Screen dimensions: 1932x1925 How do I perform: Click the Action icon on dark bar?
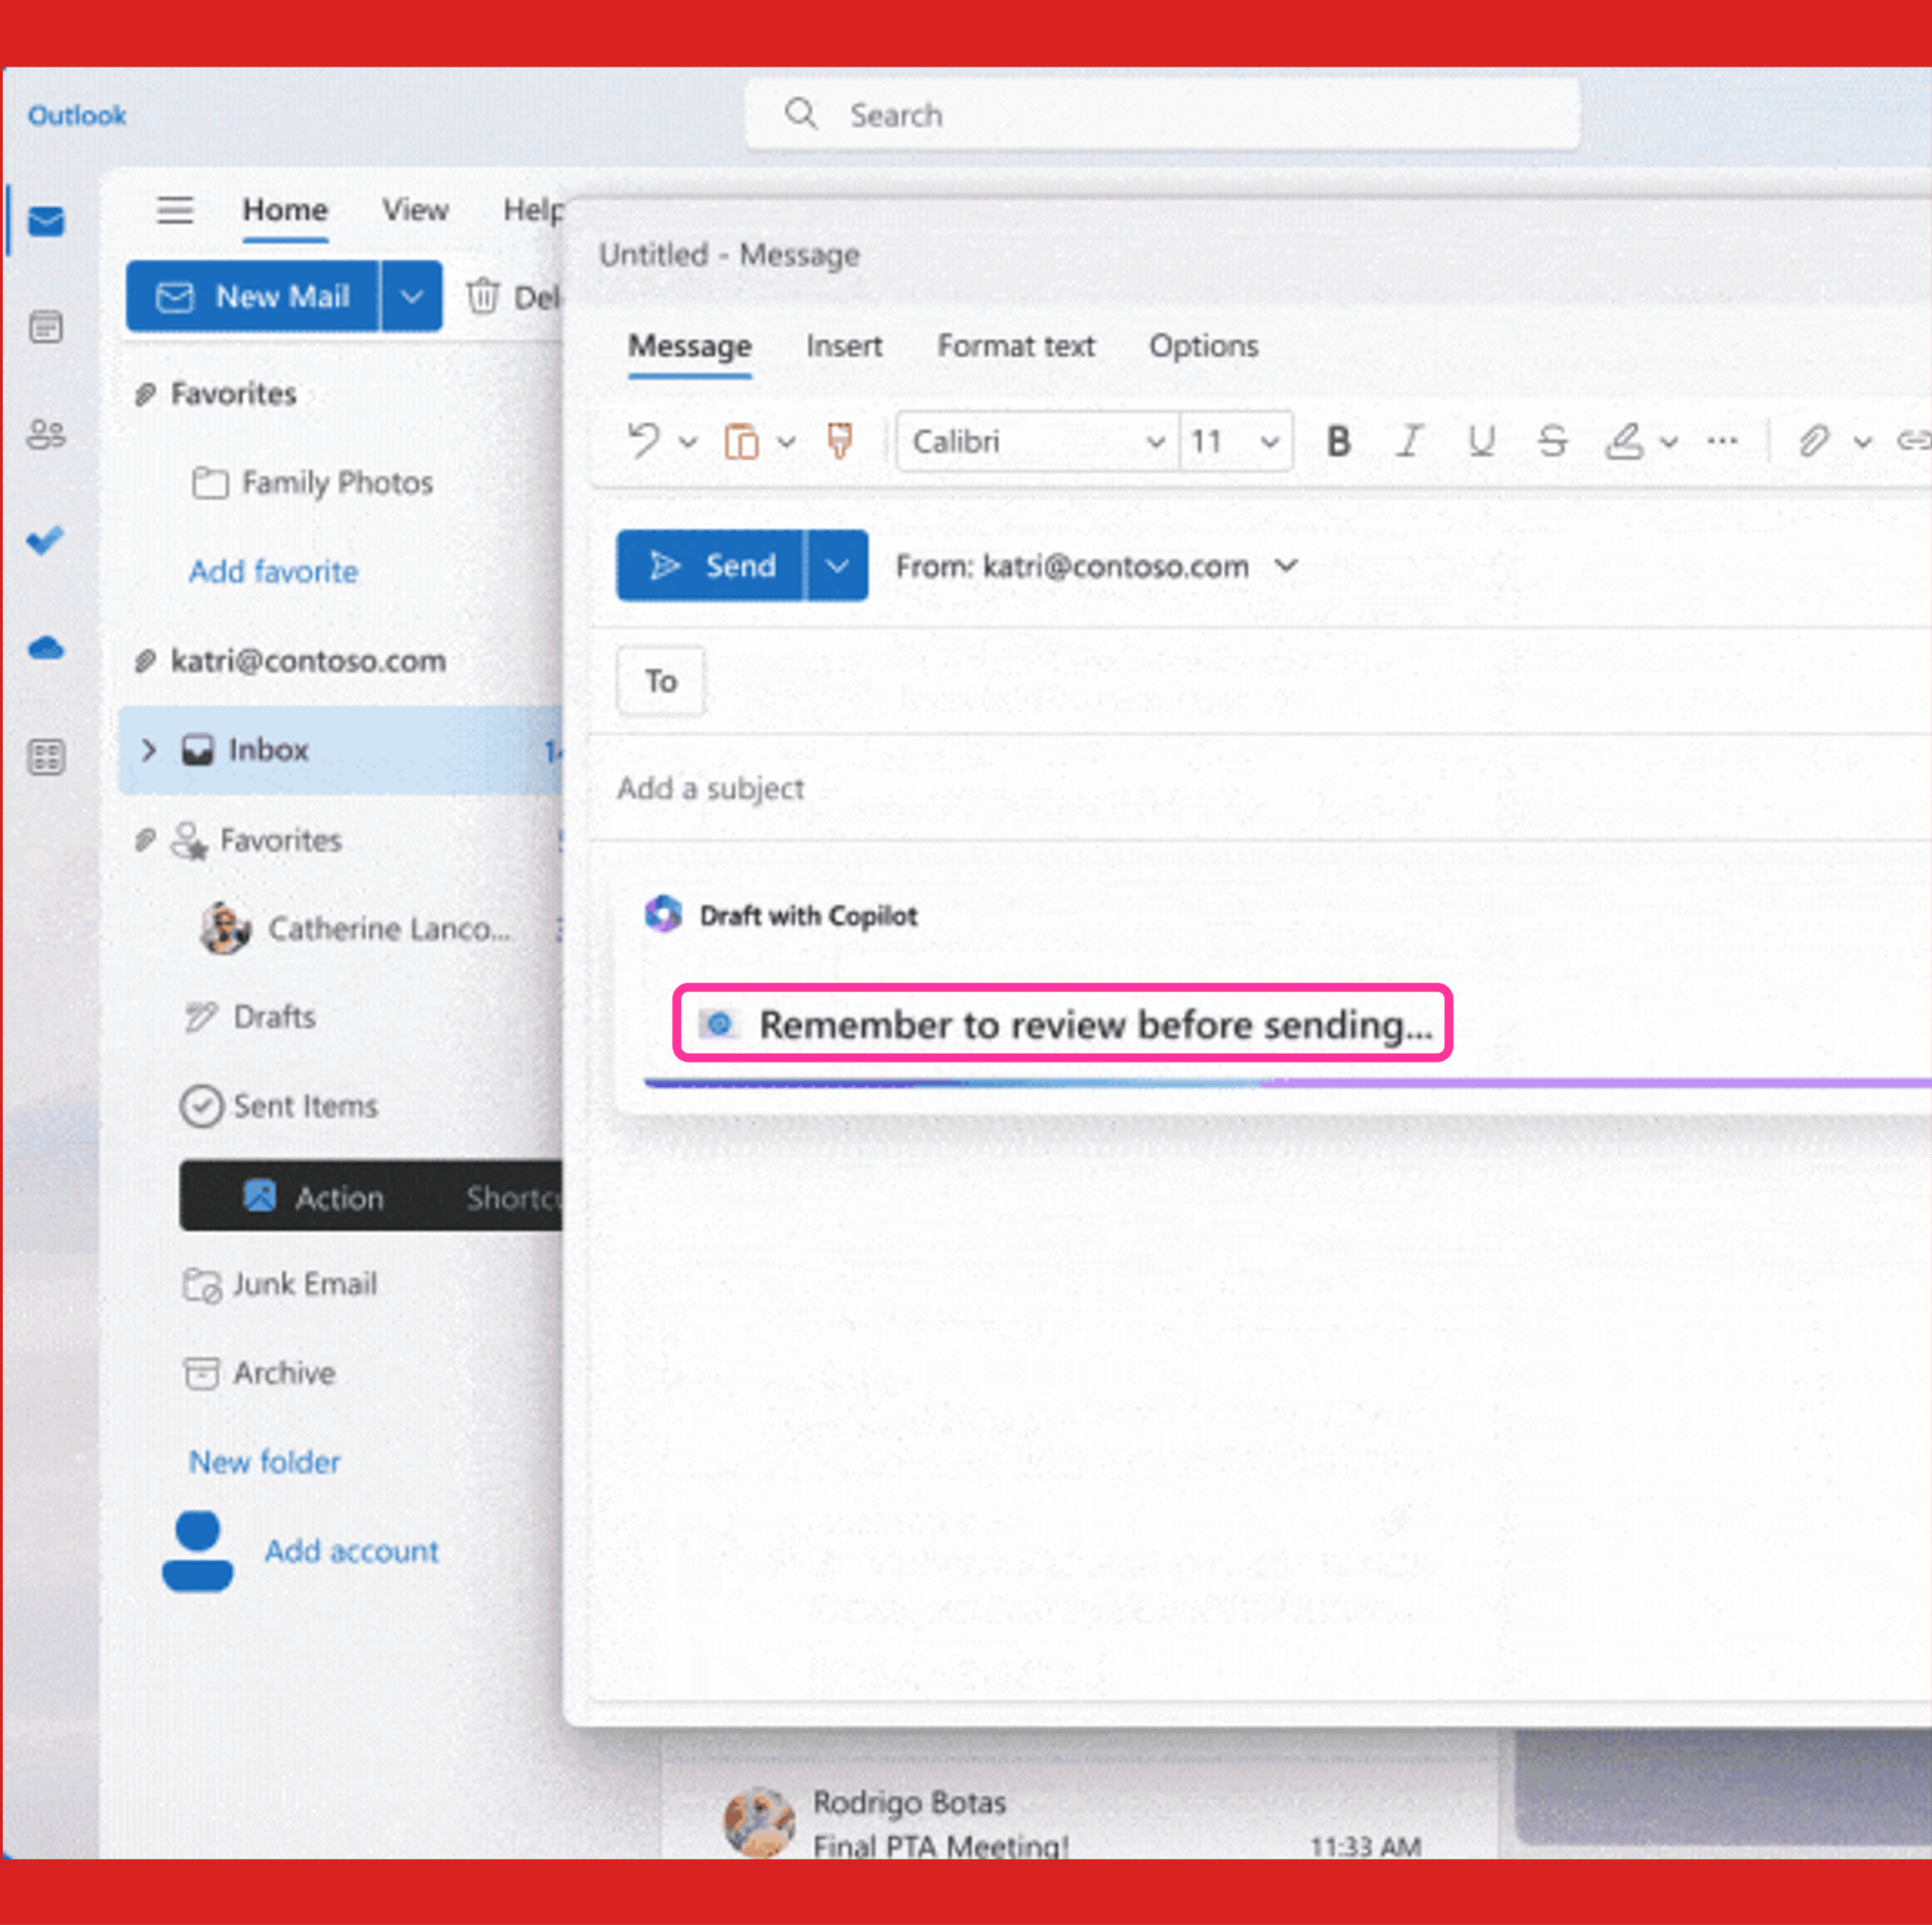coord(260,1196)
